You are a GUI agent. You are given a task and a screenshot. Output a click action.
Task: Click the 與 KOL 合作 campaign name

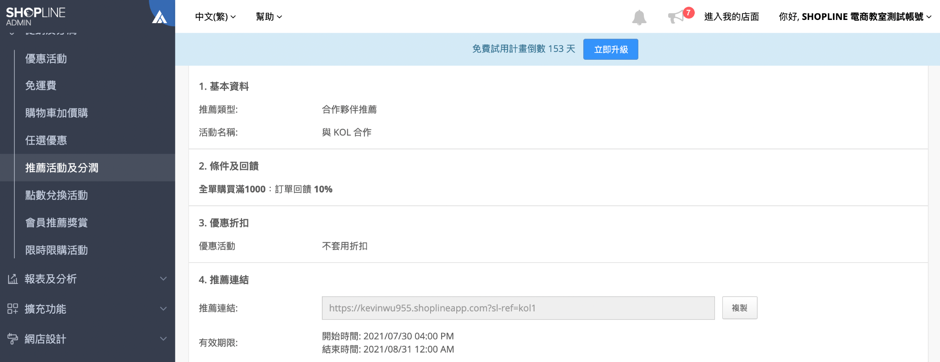click(x=347, y=132)
